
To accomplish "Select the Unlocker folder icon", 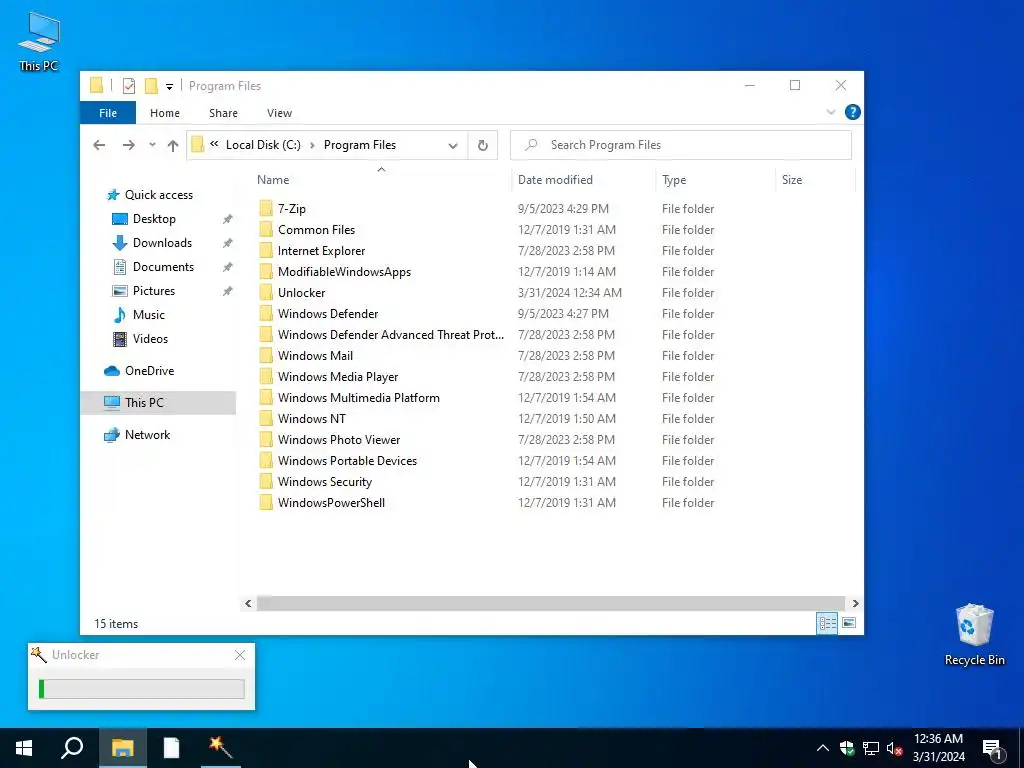I will click(x=266, y=293).
